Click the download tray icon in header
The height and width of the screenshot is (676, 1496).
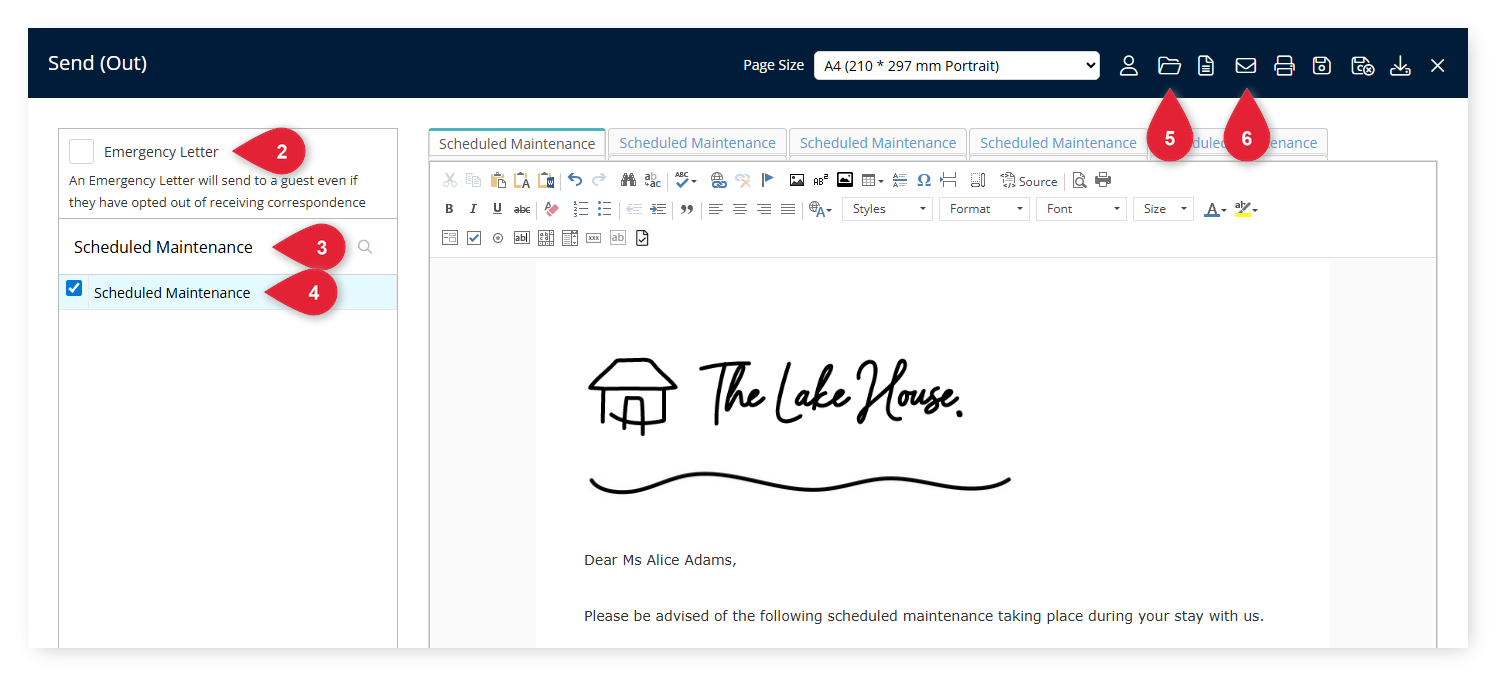point(1401,66)
